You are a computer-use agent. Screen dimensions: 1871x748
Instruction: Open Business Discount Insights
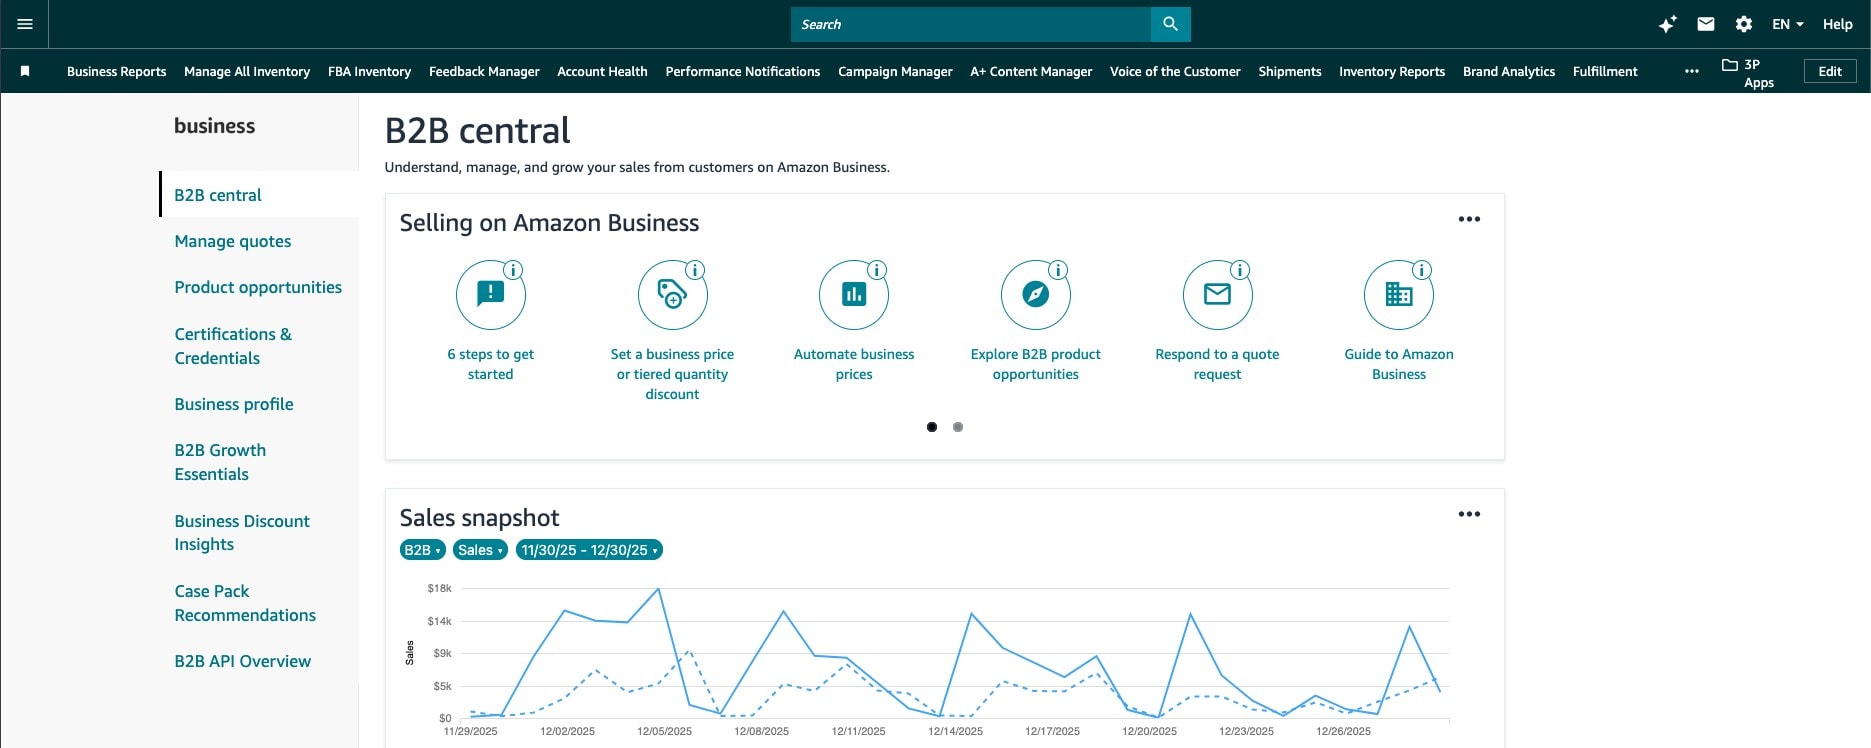tap(242, 533)
